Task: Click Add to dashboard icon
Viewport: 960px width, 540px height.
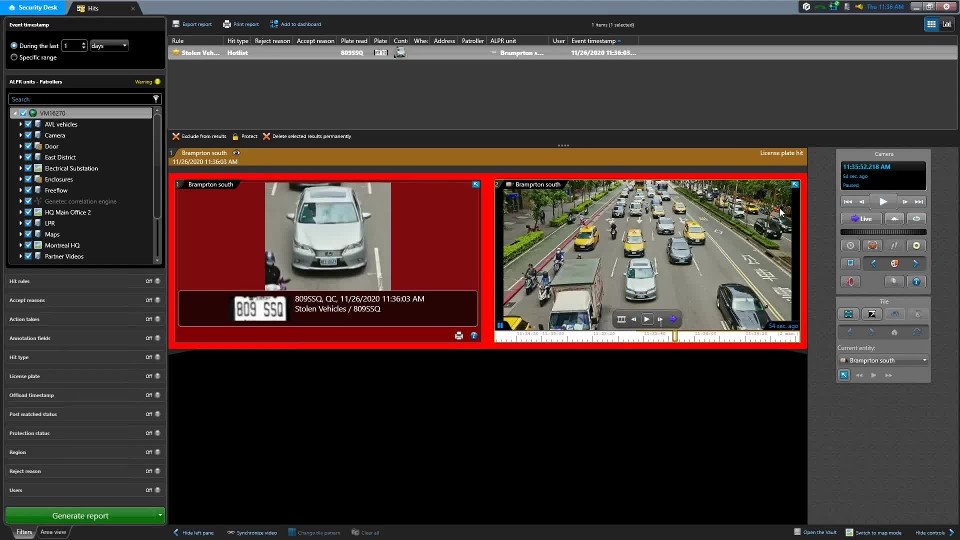Action: [274, 24]
